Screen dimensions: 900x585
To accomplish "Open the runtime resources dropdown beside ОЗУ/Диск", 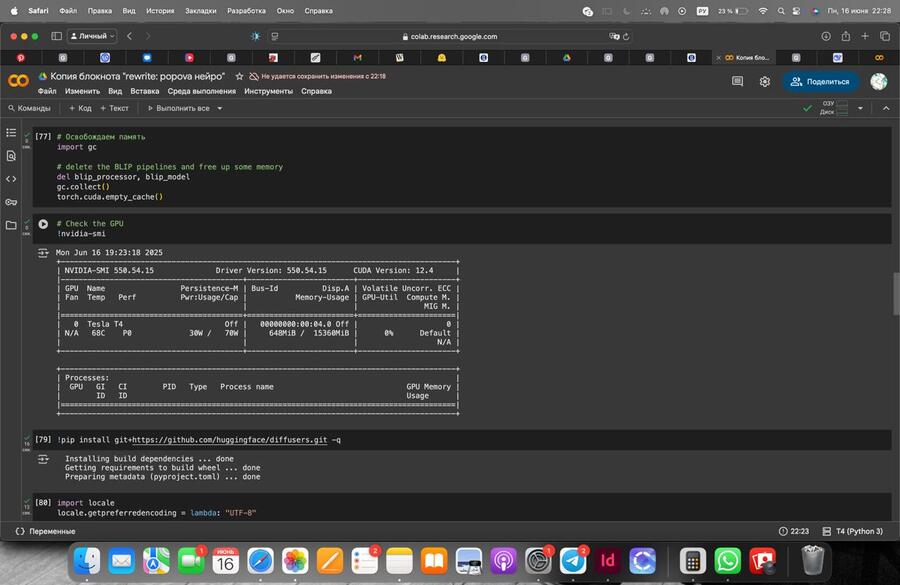I will click(x=860, y=108).
